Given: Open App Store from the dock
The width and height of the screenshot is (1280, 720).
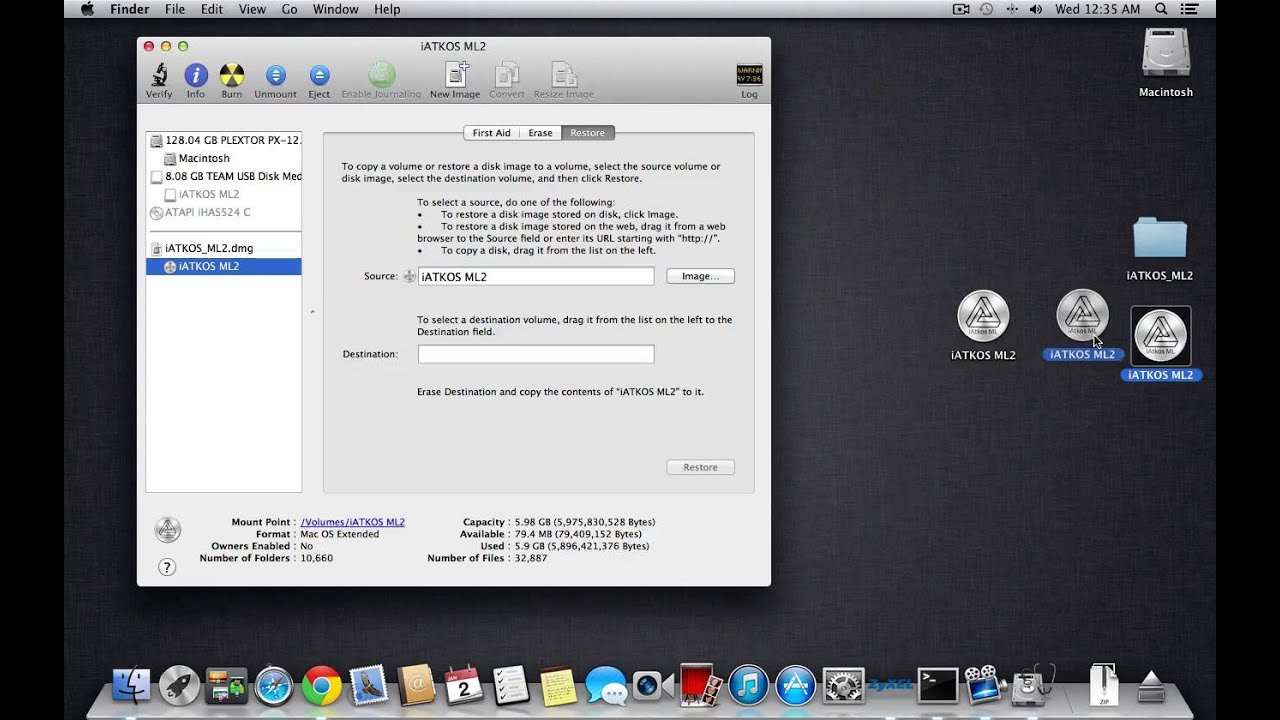Looking at the screenshot, I should [x=796, y=685].
